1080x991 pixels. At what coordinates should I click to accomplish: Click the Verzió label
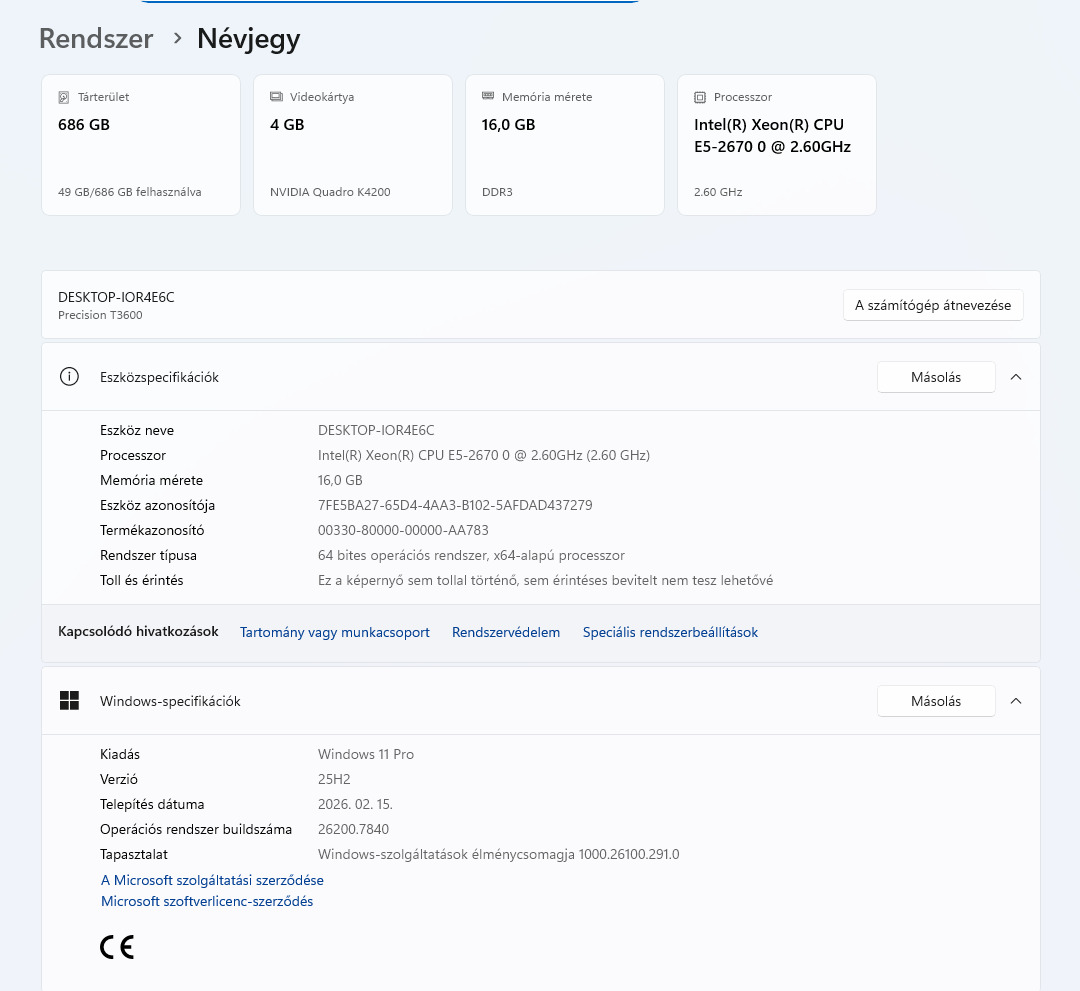click(x=118, y=779)
